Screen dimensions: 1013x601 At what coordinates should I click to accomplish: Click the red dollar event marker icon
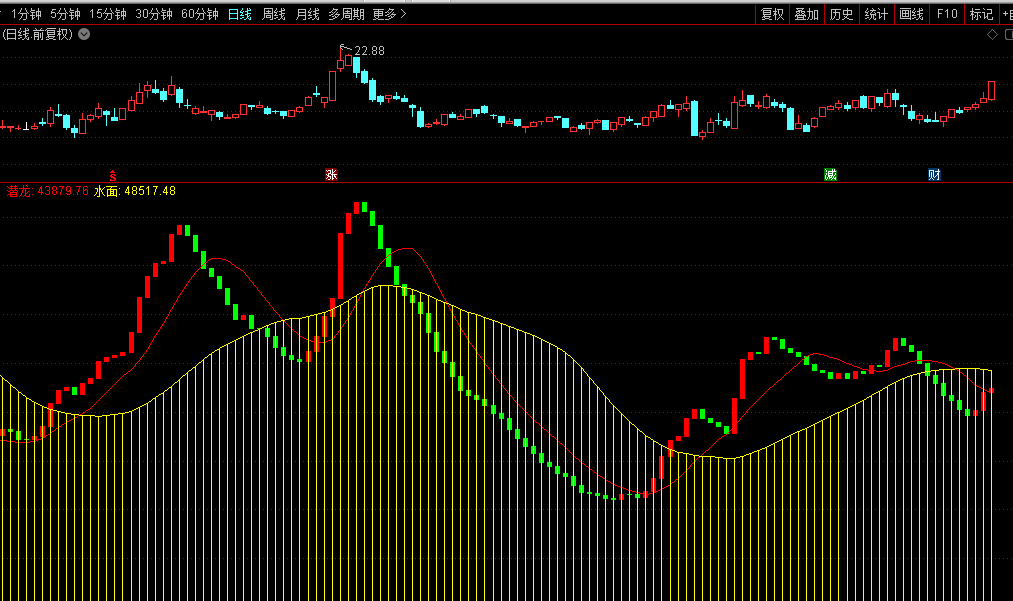click(112, 175)
